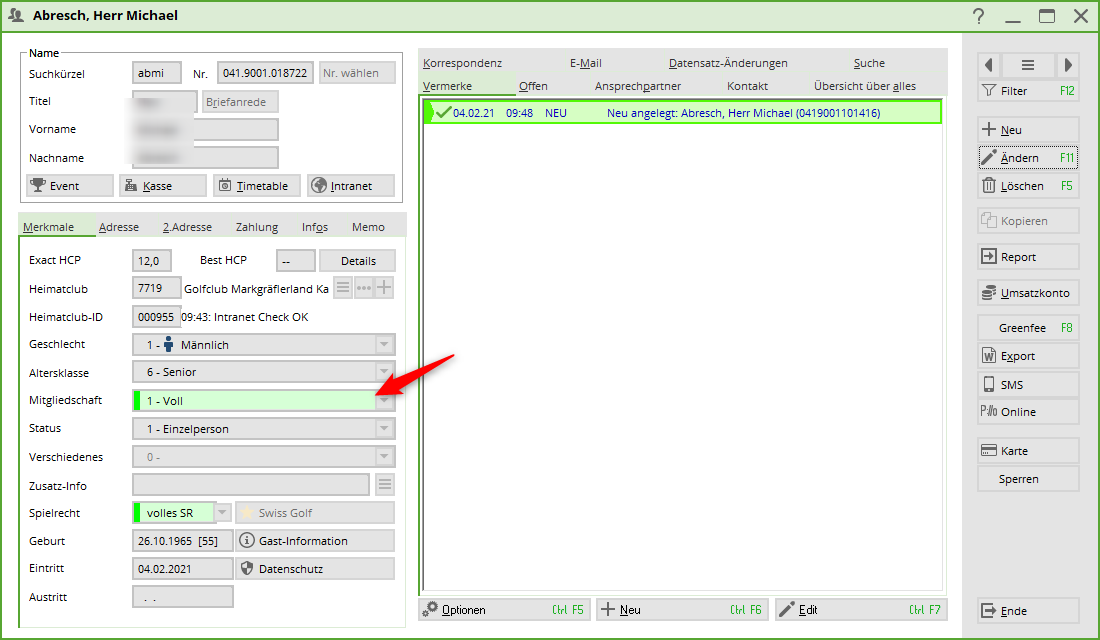The height and width of the screenshot is (640, 1100).
Task: Click Heimatclub ellipsis search icon
Action: coord(363,288)
